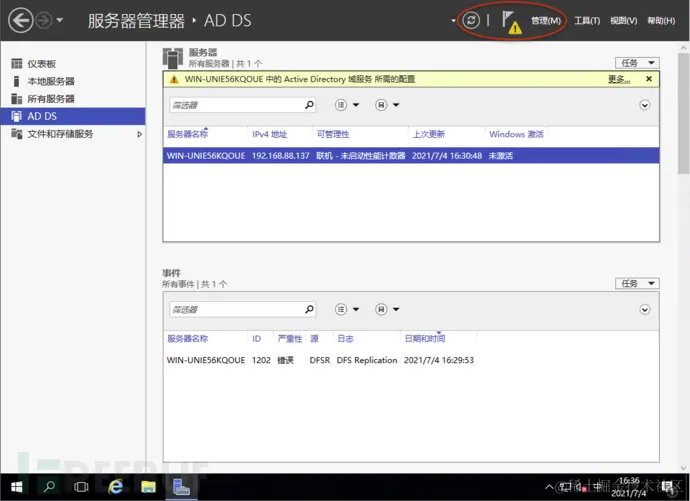Click the servers section header icon
This screenshot has width=690, height=501.
(172, 58)
